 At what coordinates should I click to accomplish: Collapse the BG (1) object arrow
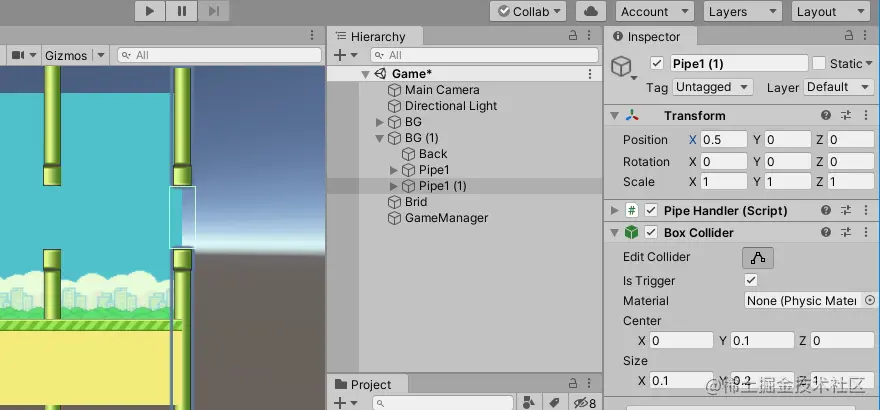tap(379, 138)
